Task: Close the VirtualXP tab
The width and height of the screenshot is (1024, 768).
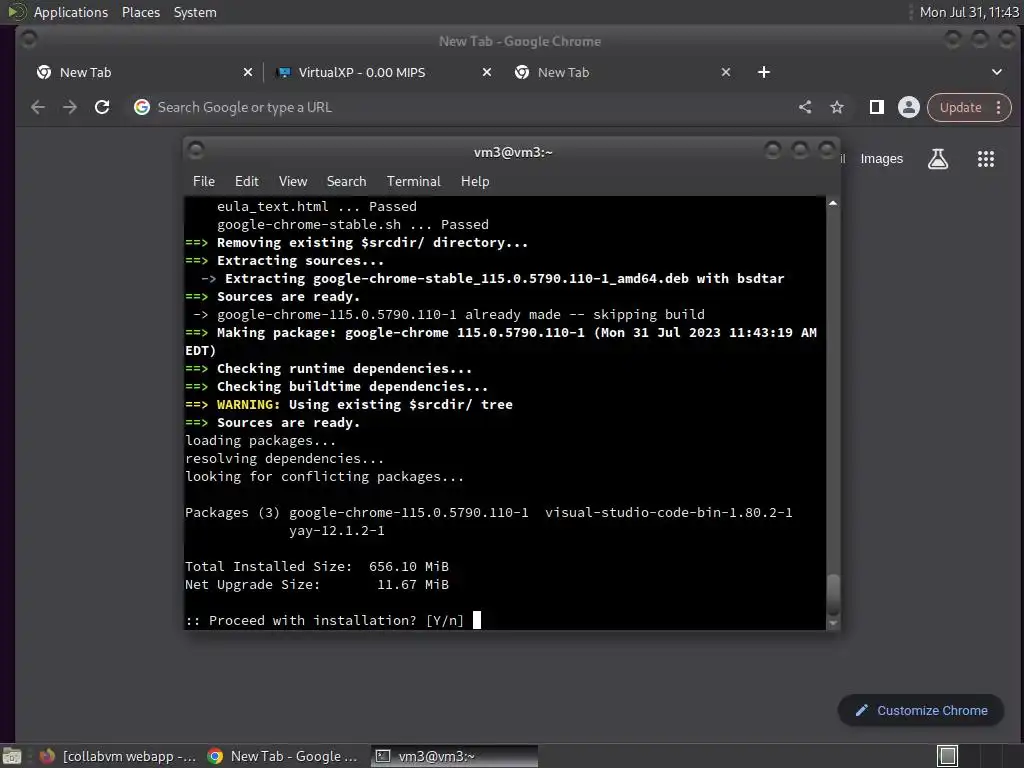Action: click(487, 72)
